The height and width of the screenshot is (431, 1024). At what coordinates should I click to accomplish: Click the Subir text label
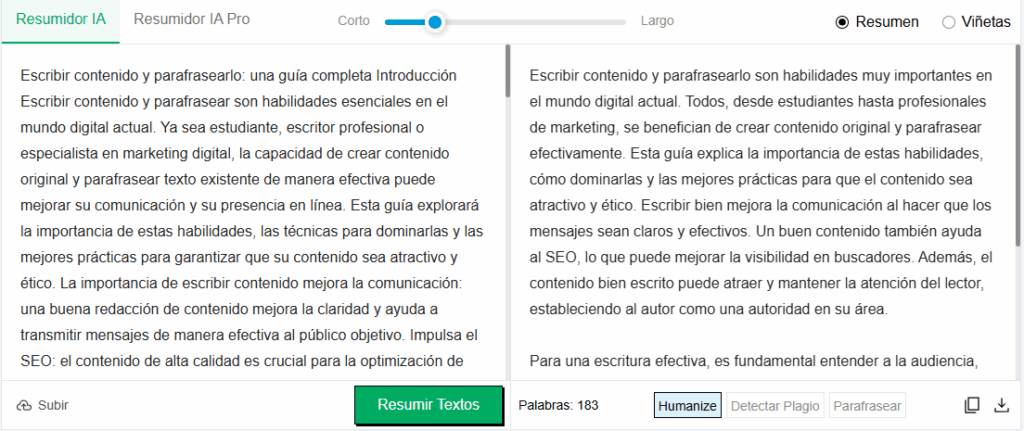click(53, 405)
